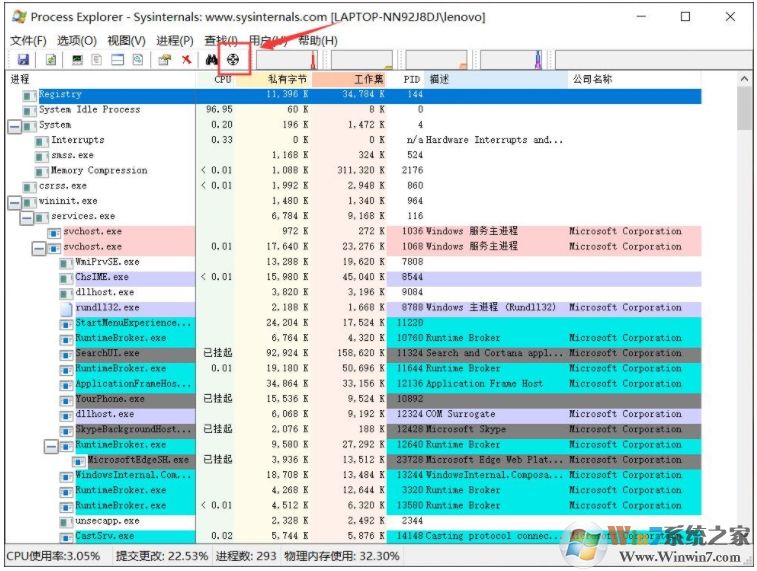Sort by the PID column header
Image resolution: width=757 pixels, height=571 pixels.
coord(411,78)
